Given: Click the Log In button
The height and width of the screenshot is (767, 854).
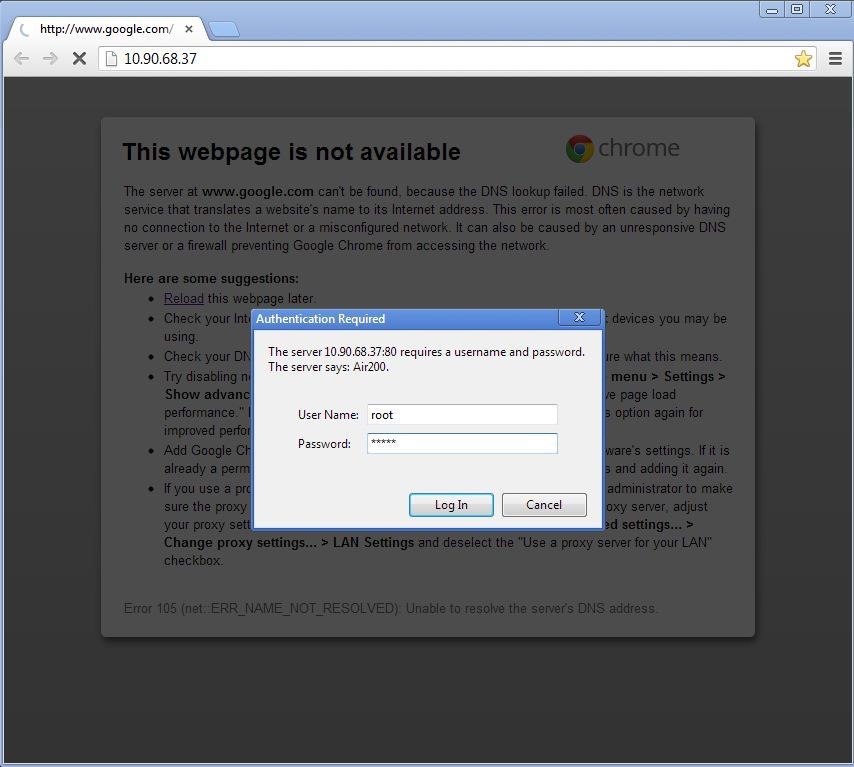Looking at the screenshot, I should pyautogui.click(x=451, y=505).
